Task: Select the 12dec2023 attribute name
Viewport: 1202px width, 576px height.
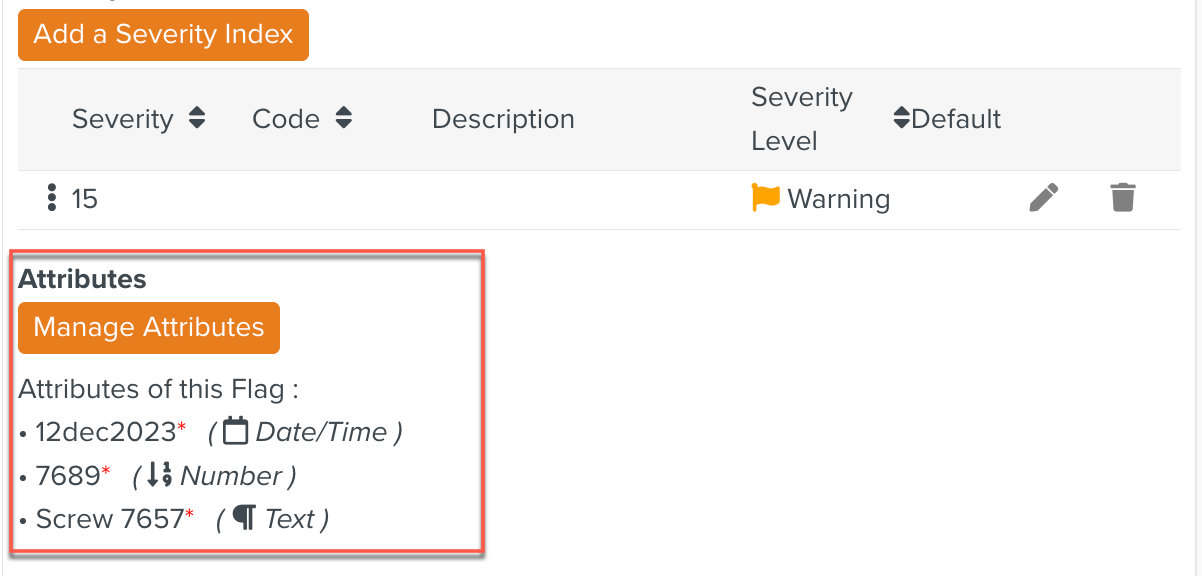Action: [105, 433]
